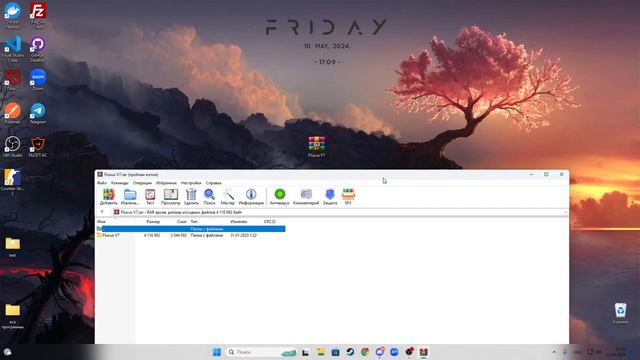The height and width of the screenshot is (360, 640).
Task: Select the Zoom desktop shortcut
Action: 38,80
